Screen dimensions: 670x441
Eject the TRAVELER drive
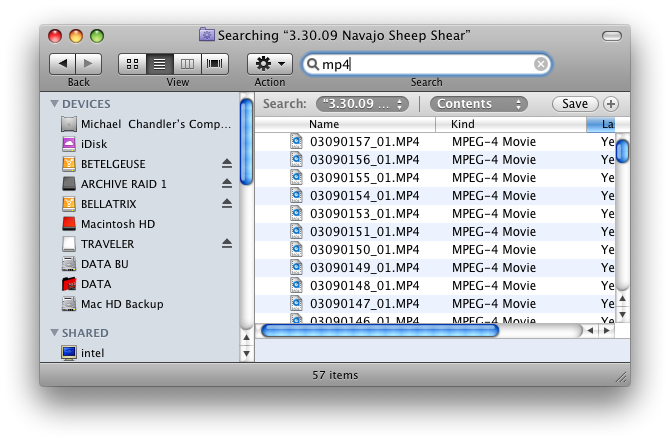tap(226, 244)
